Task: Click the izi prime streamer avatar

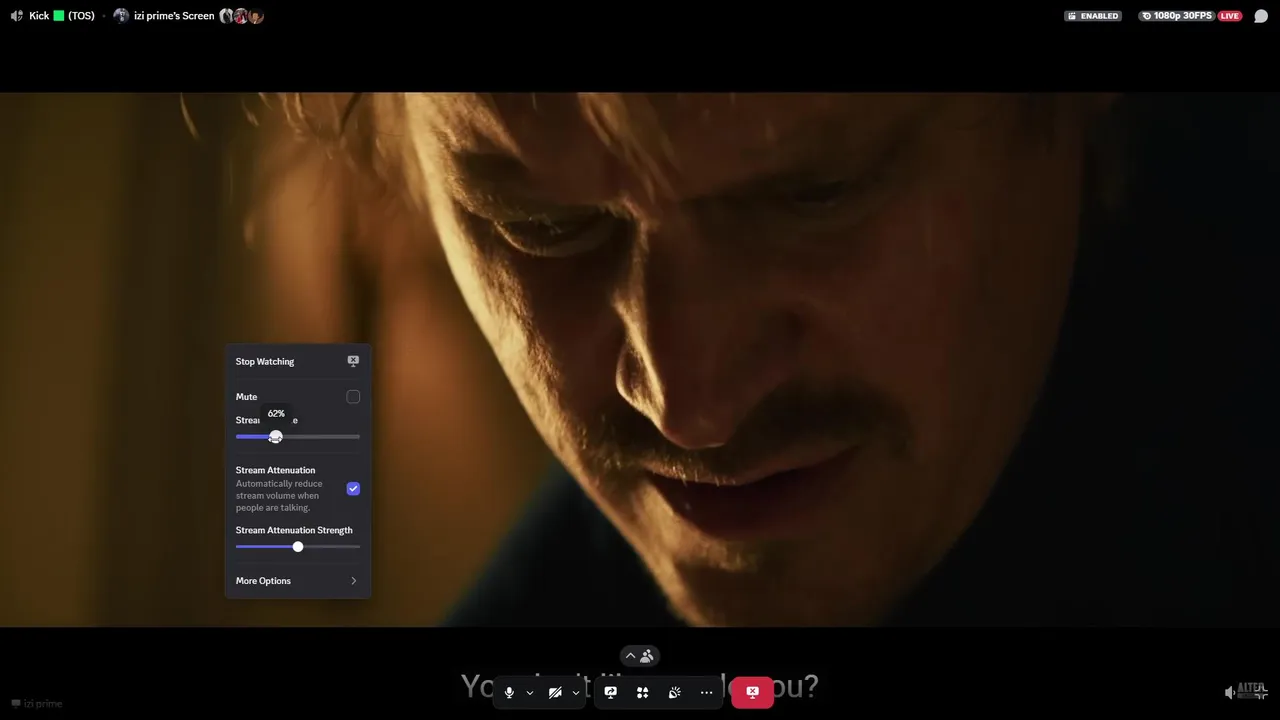Action: click(121, 16)
